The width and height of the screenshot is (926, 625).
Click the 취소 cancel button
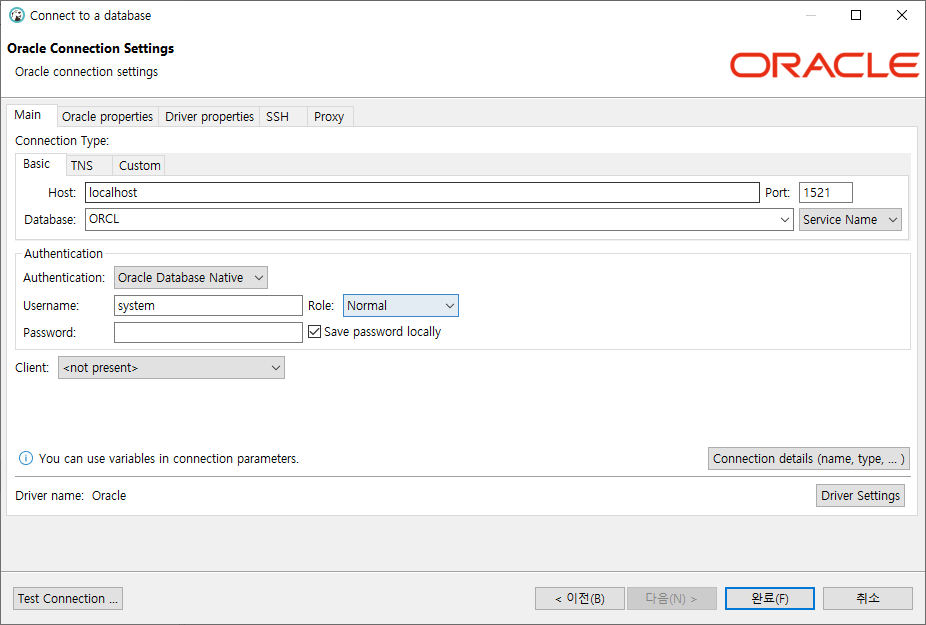click(x=868, y=598)
